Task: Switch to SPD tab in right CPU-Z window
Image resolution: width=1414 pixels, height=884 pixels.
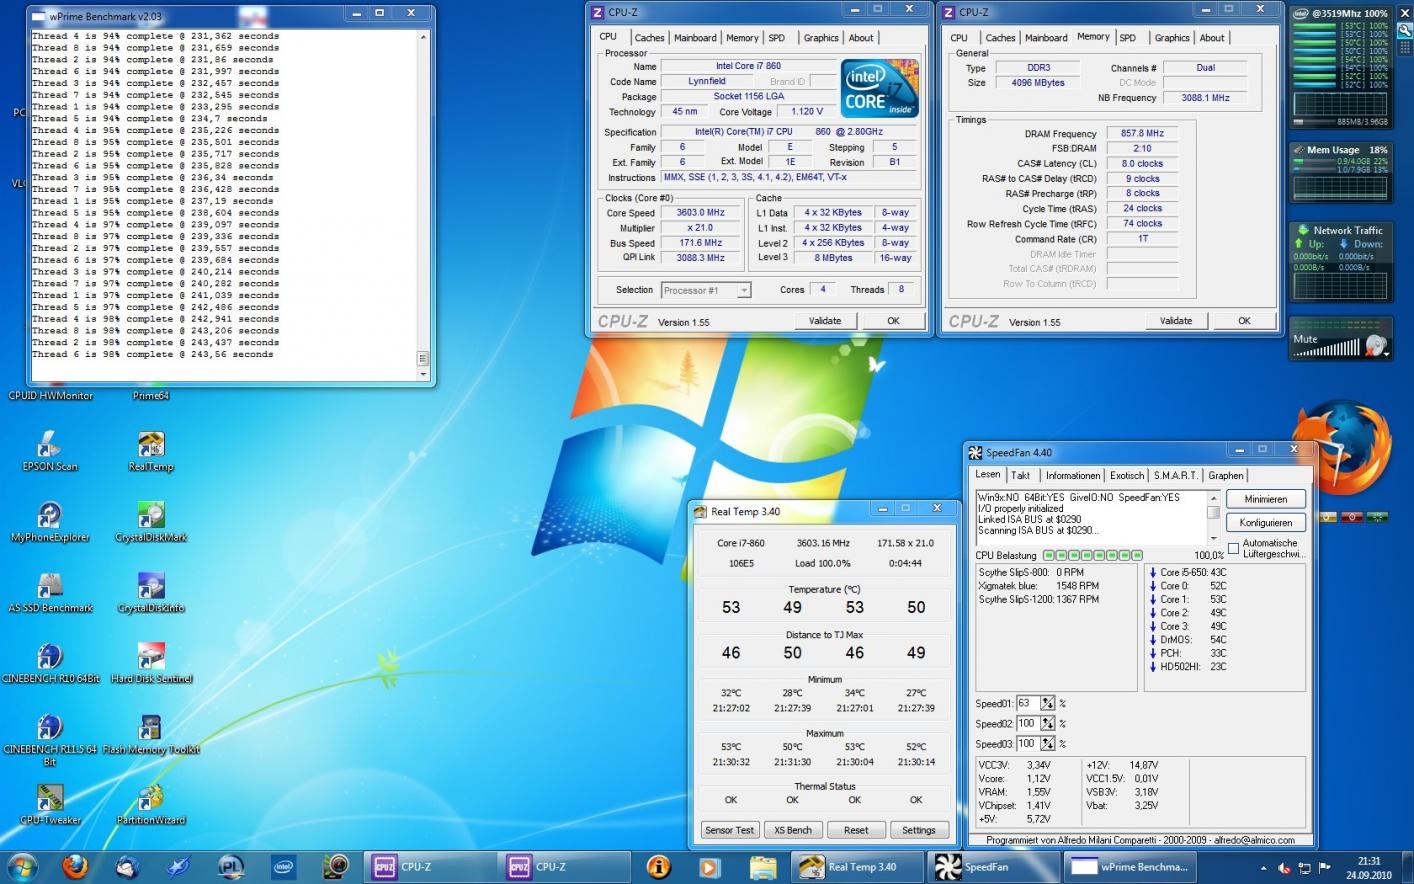Action: tap(1128, 38)
